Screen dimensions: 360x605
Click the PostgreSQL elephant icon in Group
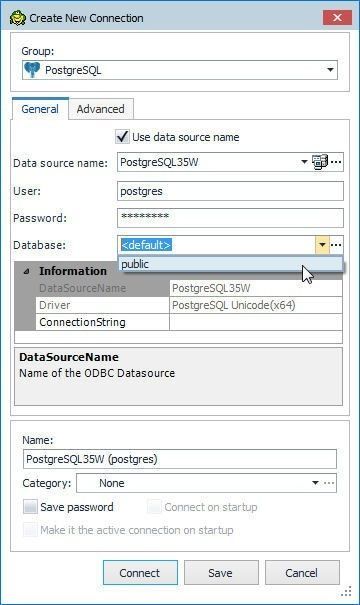pyautogui.click(x=32, y=70)
